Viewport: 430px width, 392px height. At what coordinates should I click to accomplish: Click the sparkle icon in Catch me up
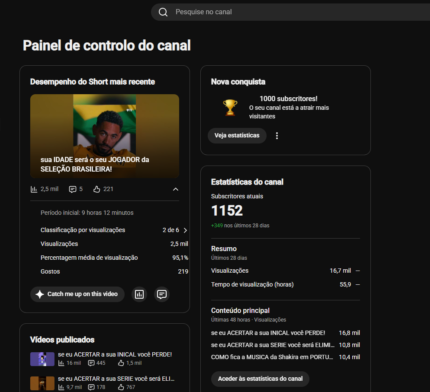click(40, 294)
